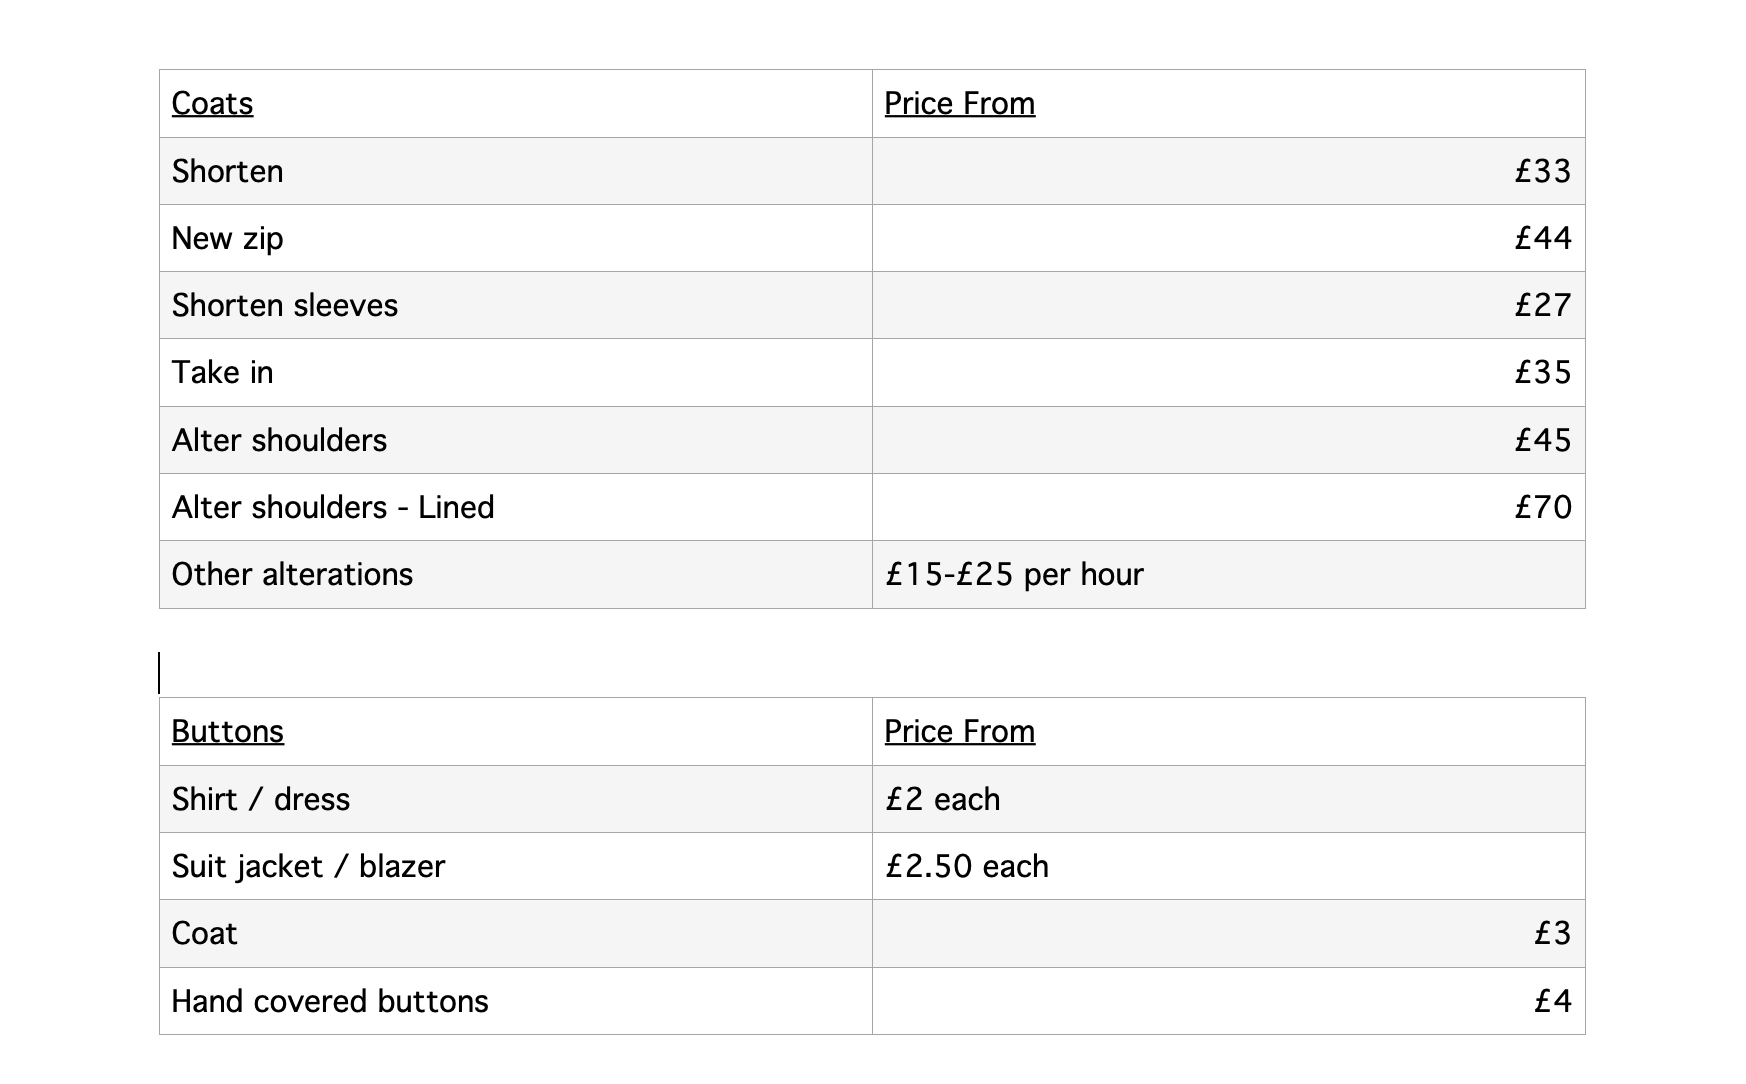This screenshot has height=1084, width=1746.
Task: Click the £15-£25 per hour cell
Action: [1228, 574]
